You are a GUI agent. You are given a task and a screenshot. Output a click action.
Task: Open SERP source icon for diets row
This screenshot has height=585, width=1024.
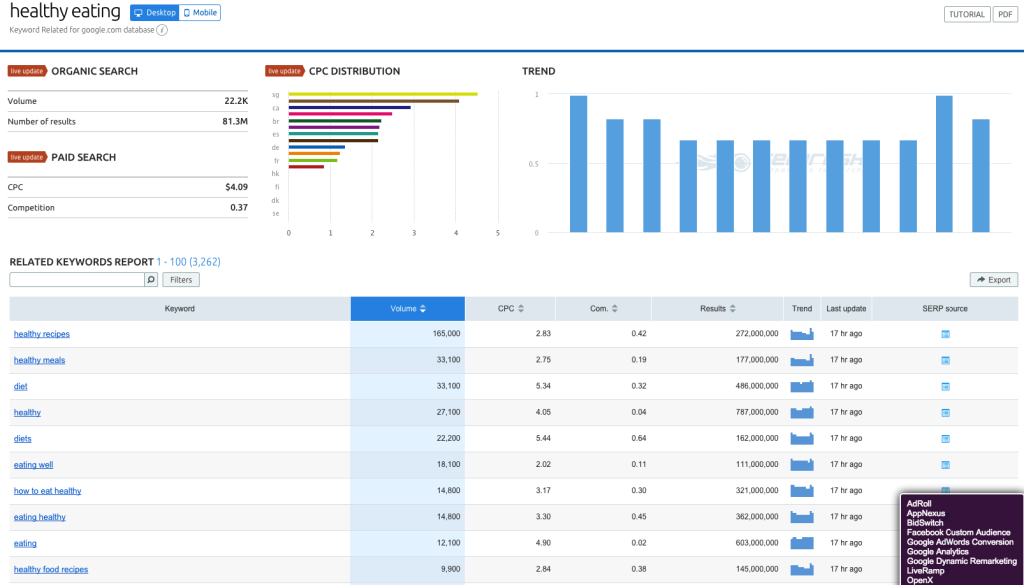tap(945, 439)
